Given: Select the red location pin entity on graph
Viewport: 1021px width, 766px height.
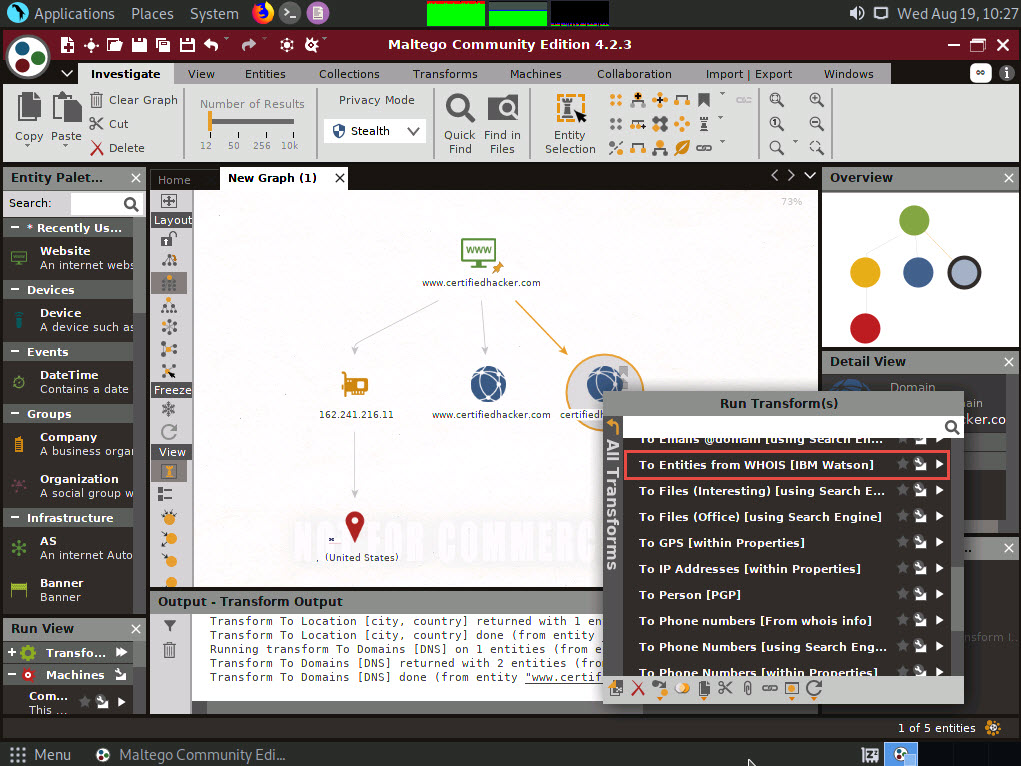Looking at the screenshot, I should pos(354,526).
